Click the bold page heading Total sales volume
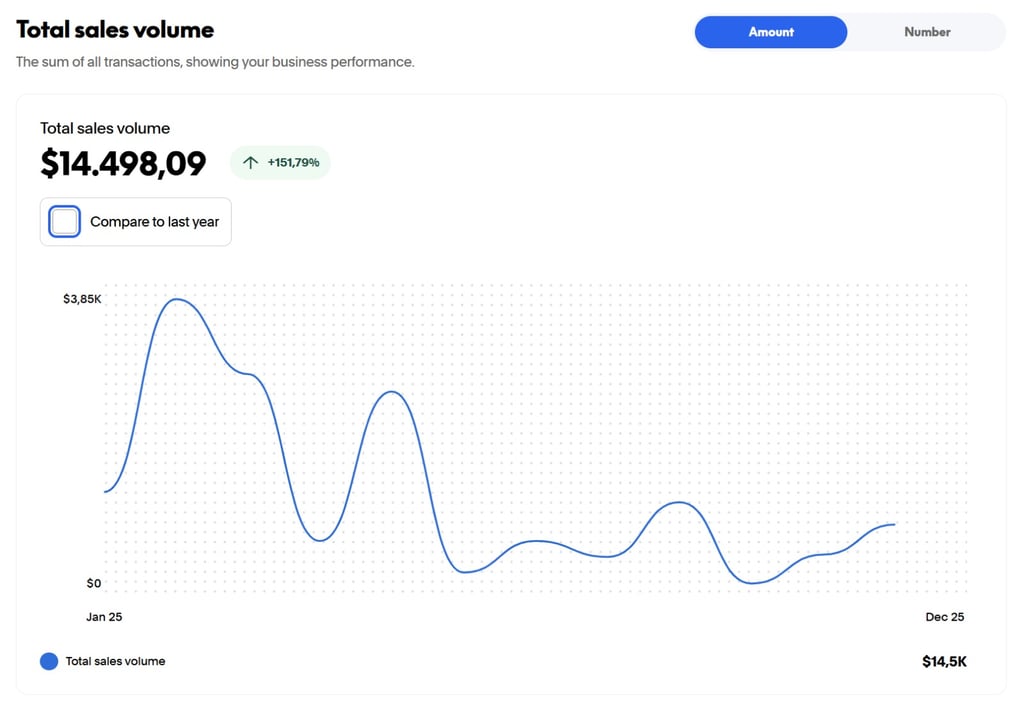1024x704 pixels. [115, 30]
